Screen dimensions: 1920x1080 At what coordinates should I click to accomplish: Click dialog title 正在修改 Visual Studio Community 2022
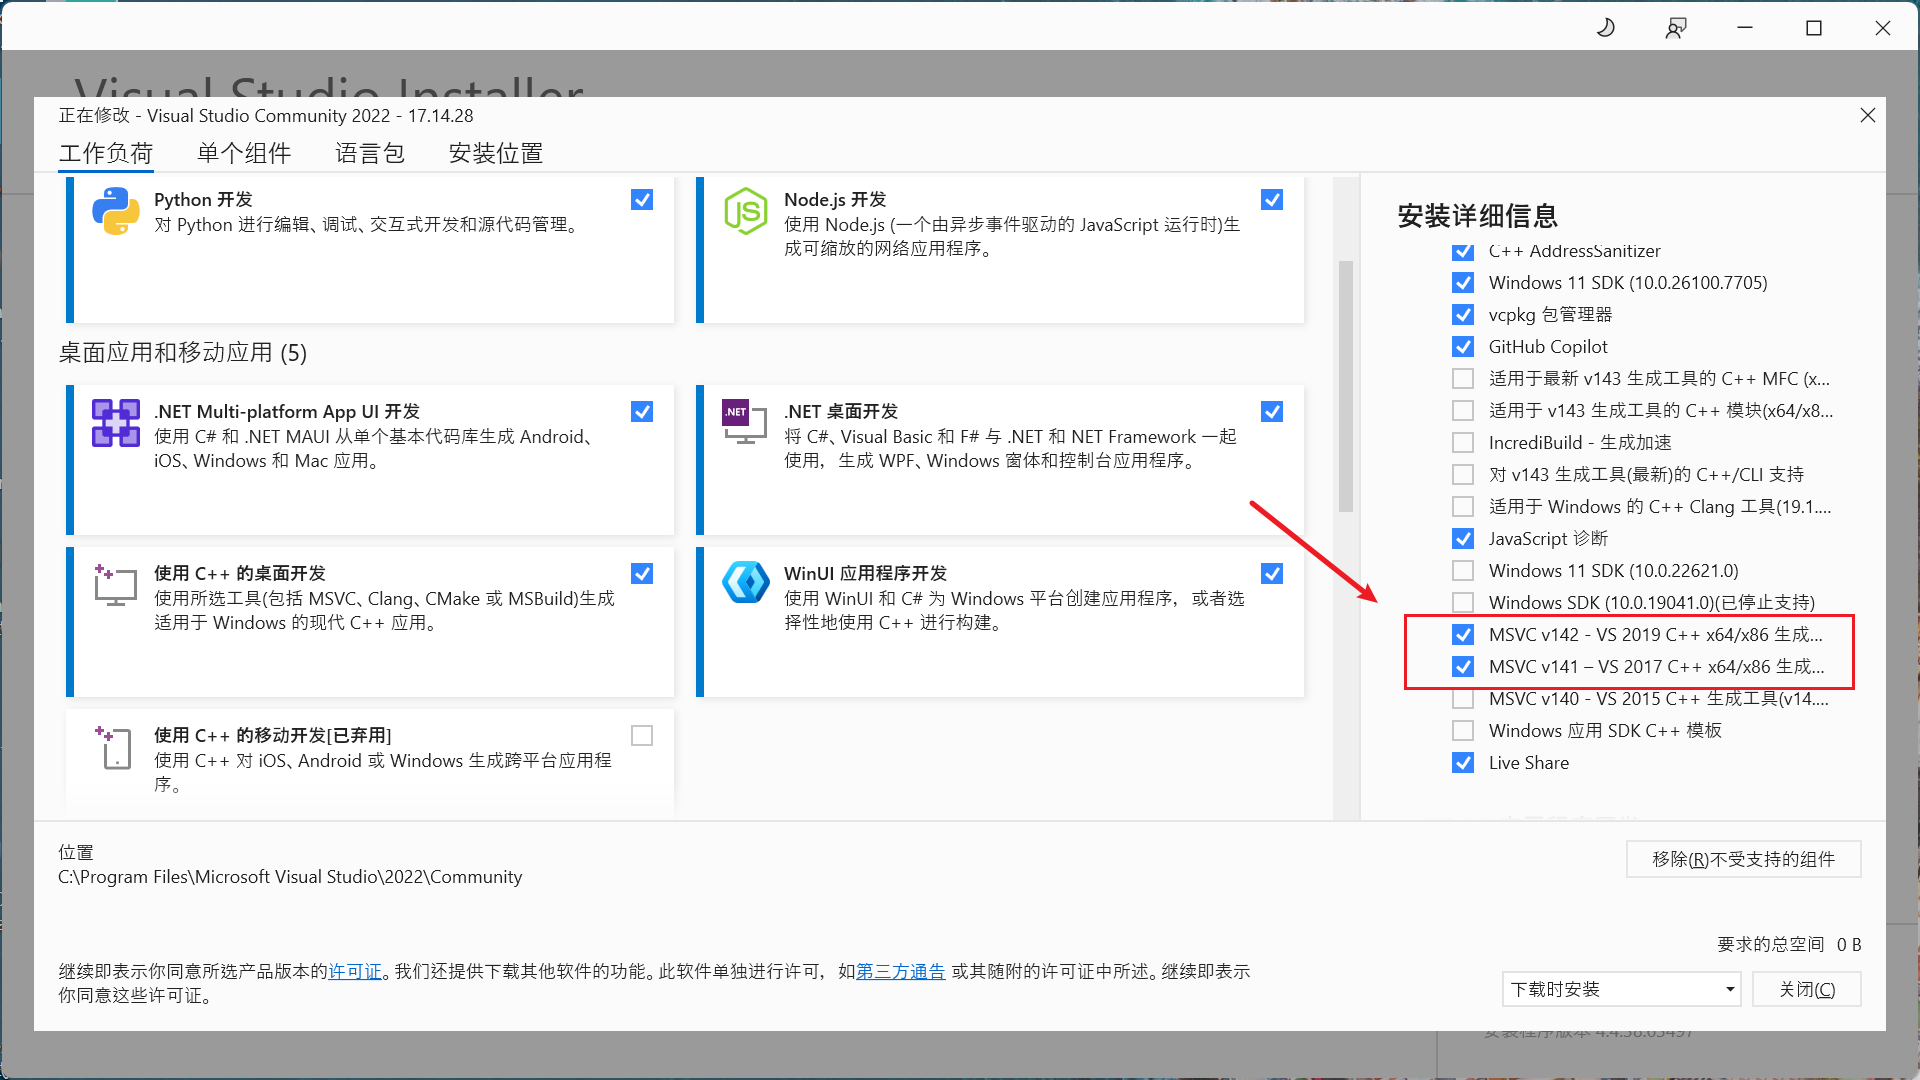[266, 116]
